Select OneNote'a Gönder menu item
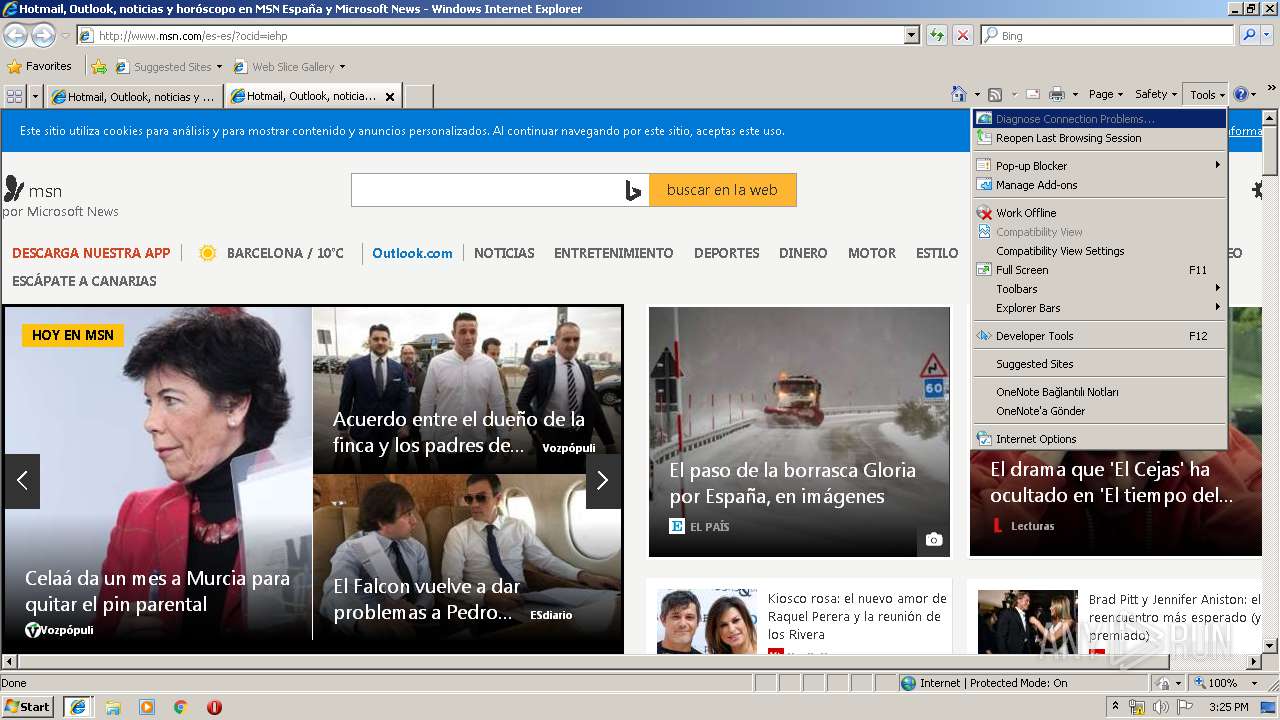The image size is (1280, 720). pyautogui.click(x=1099, y=411)
